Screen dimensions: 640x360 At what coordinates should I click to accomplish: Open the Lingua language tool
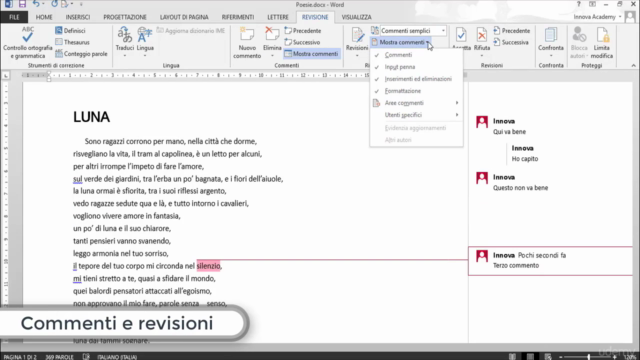click(145, 43)
